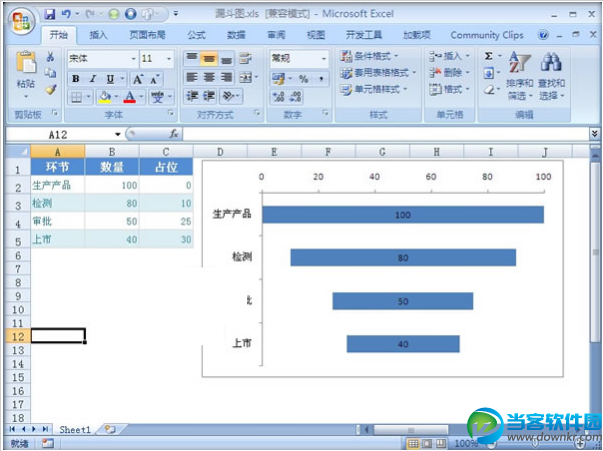Insert function with the fx button
Image resolution: width=603 pixels, height=451 pixels.
click(174, 134)
